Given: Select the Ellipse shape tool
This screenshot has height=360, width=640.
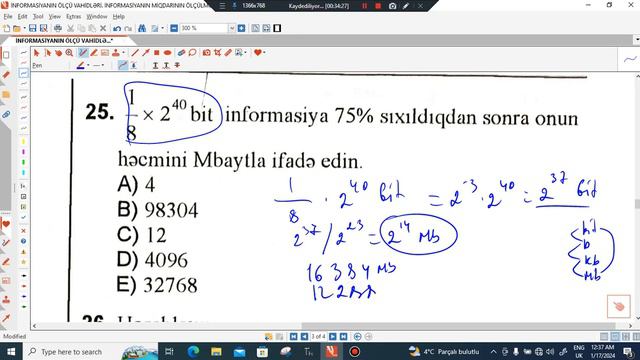Looking at the screenshot, I should tap(167, 53).
